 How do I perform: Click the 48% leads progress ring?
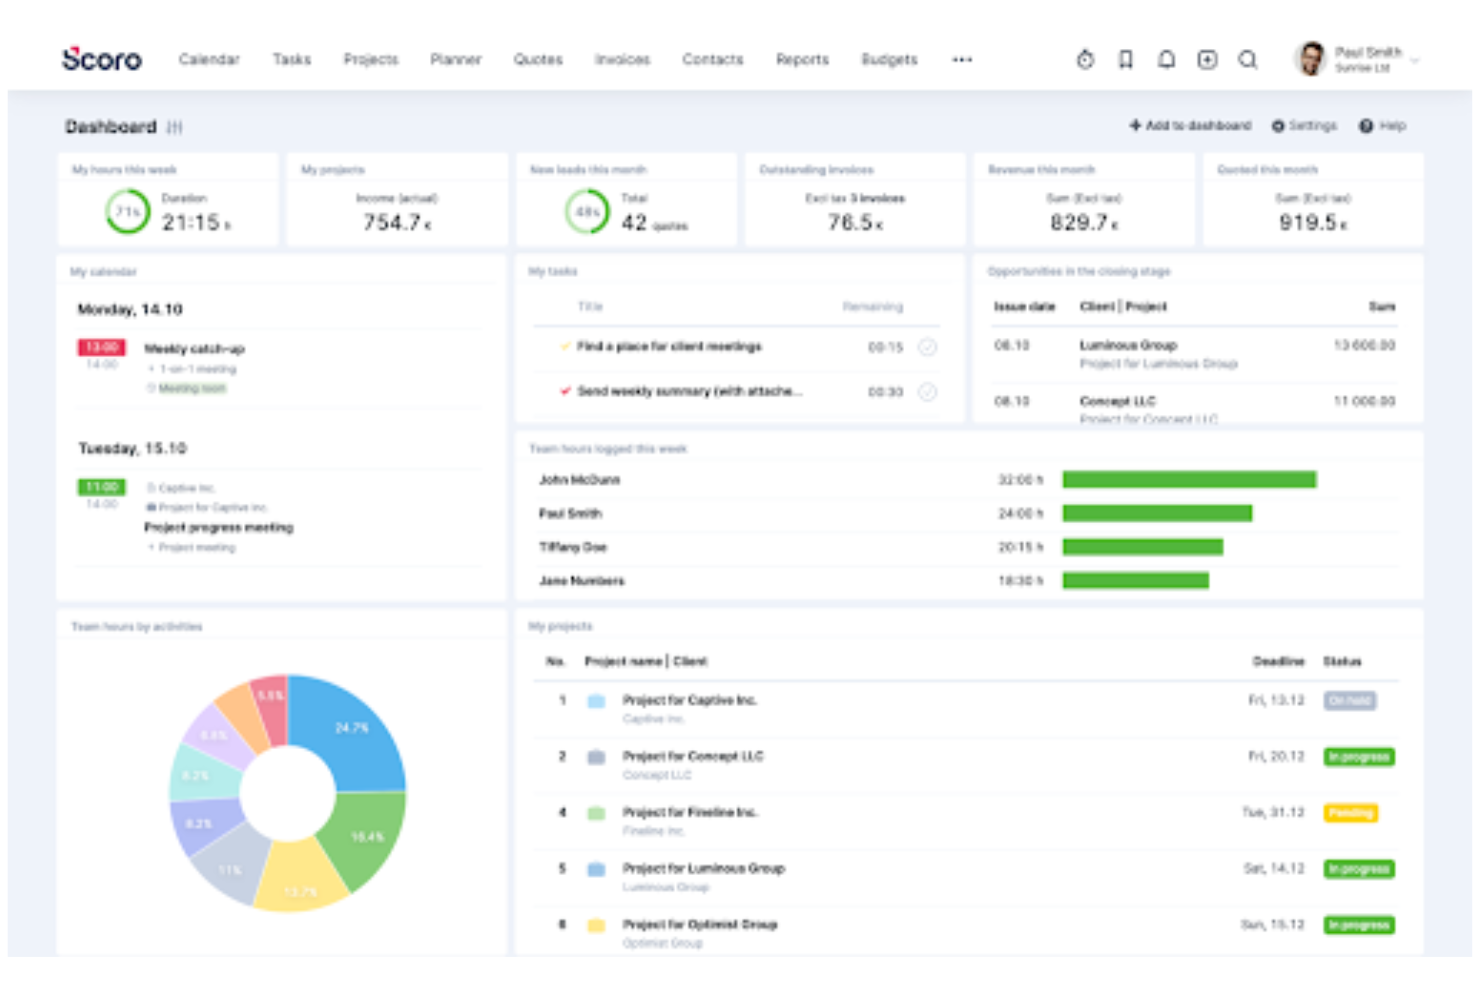pyautogui.click(x=587, y=212)
